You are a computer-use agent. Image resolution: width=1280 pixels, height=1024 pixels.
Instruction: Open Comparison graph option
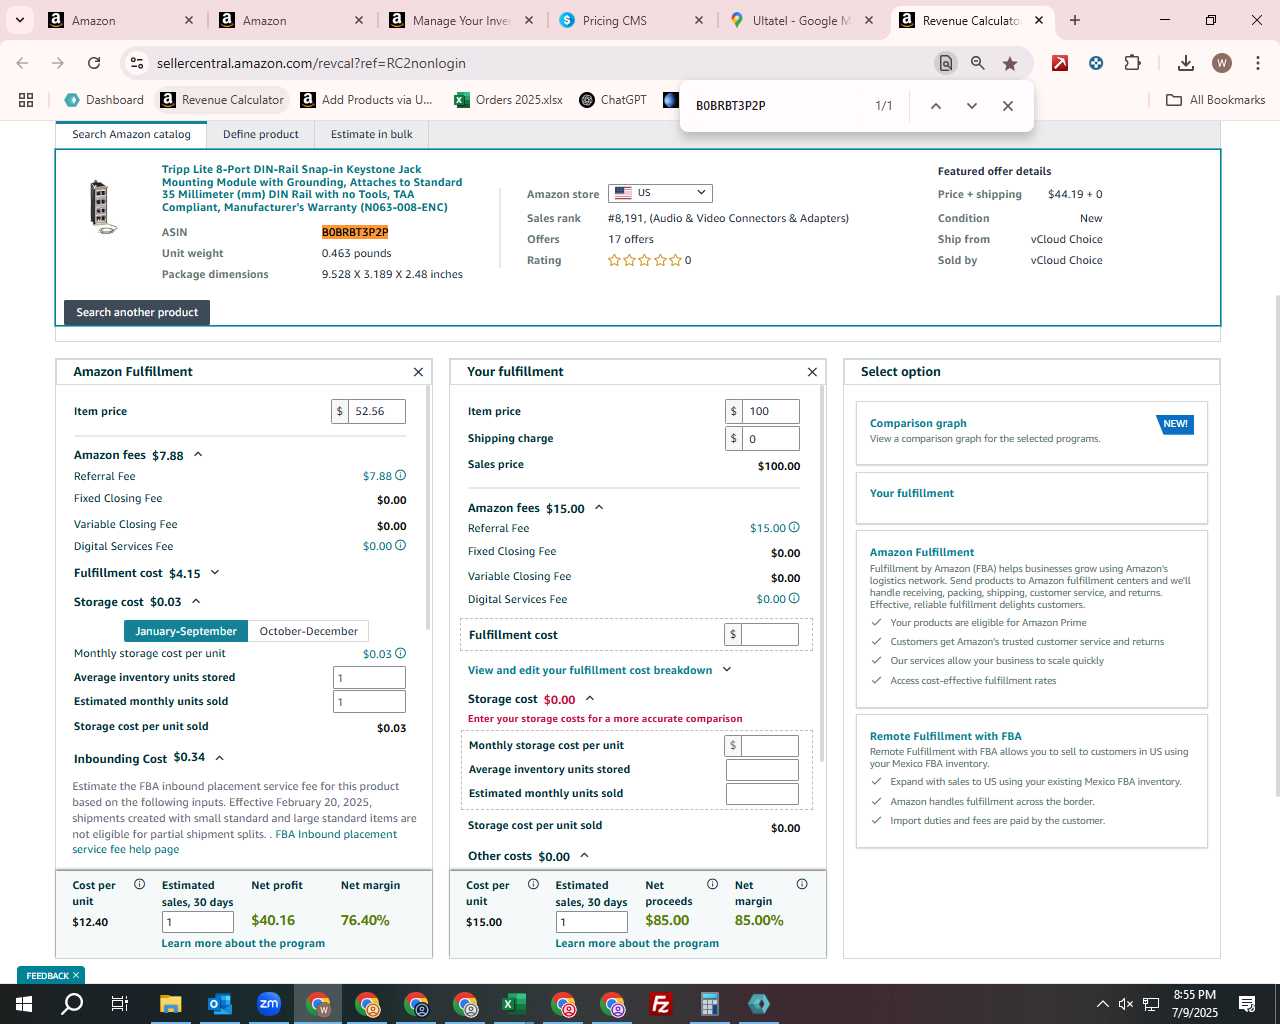click(x=1032, y=433)
